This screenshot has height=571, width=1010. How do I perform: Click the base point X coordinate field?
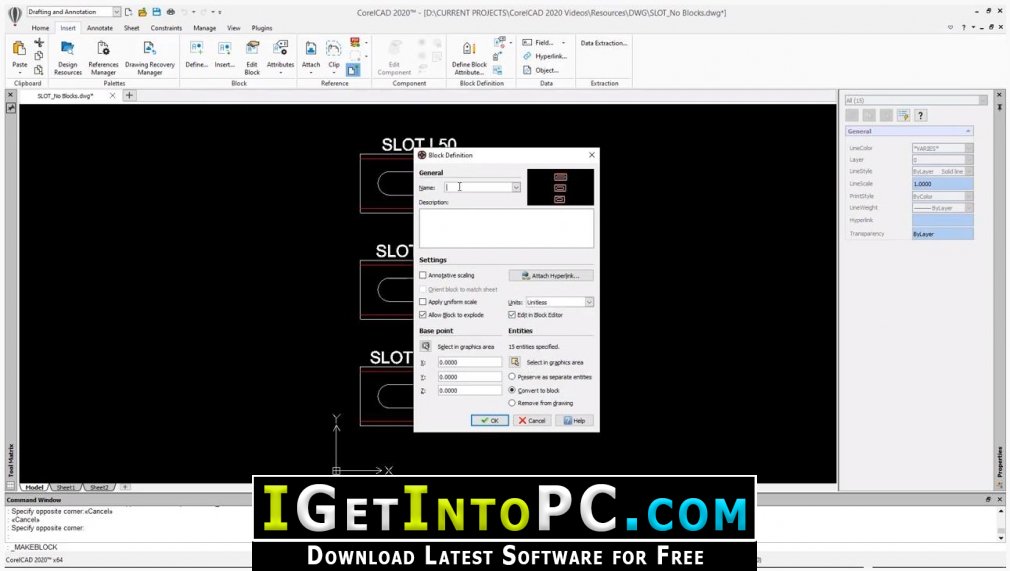coord(469,362)
